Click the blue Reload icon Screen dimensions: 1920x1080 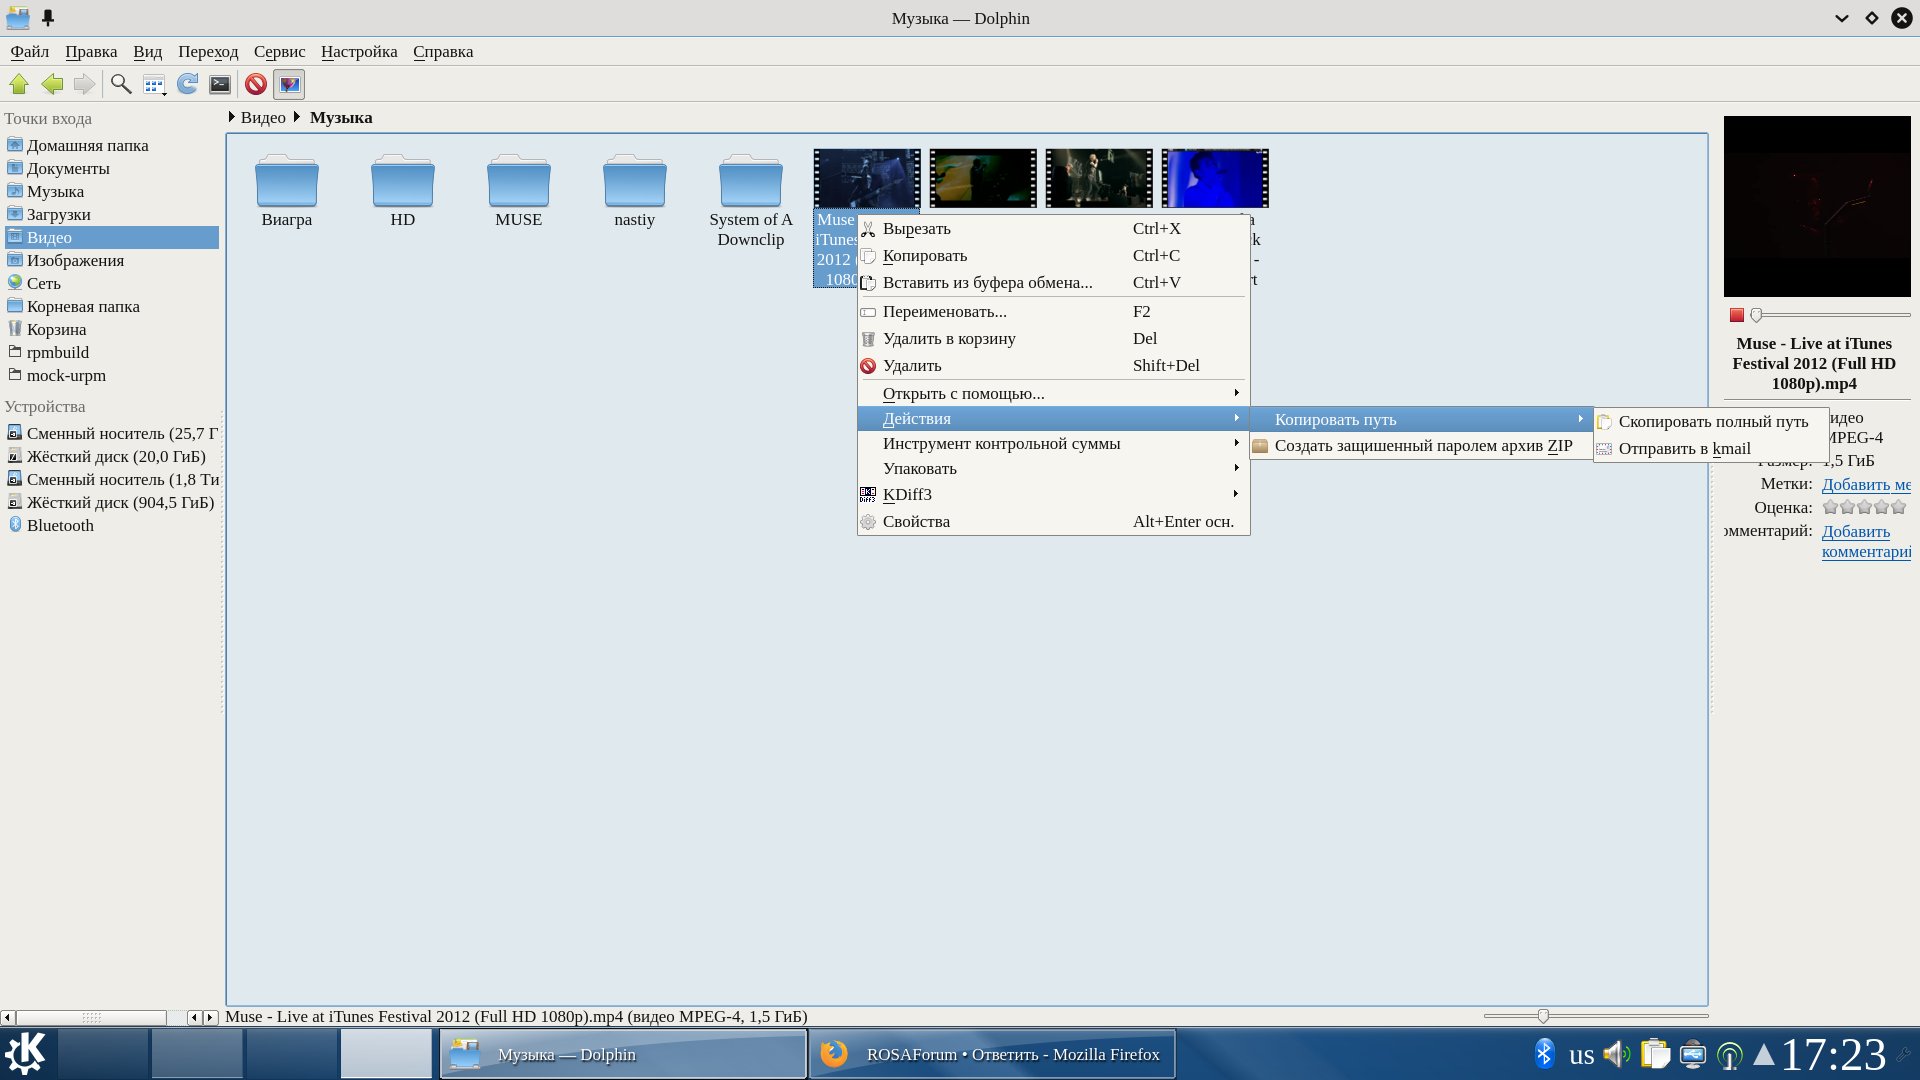187,85
